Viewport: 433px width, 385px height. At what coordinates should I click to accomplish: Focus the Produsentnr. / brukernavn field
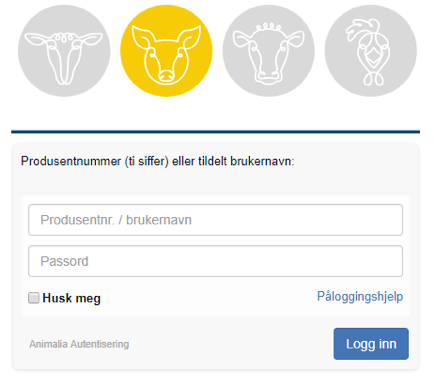tap(216, 220)
